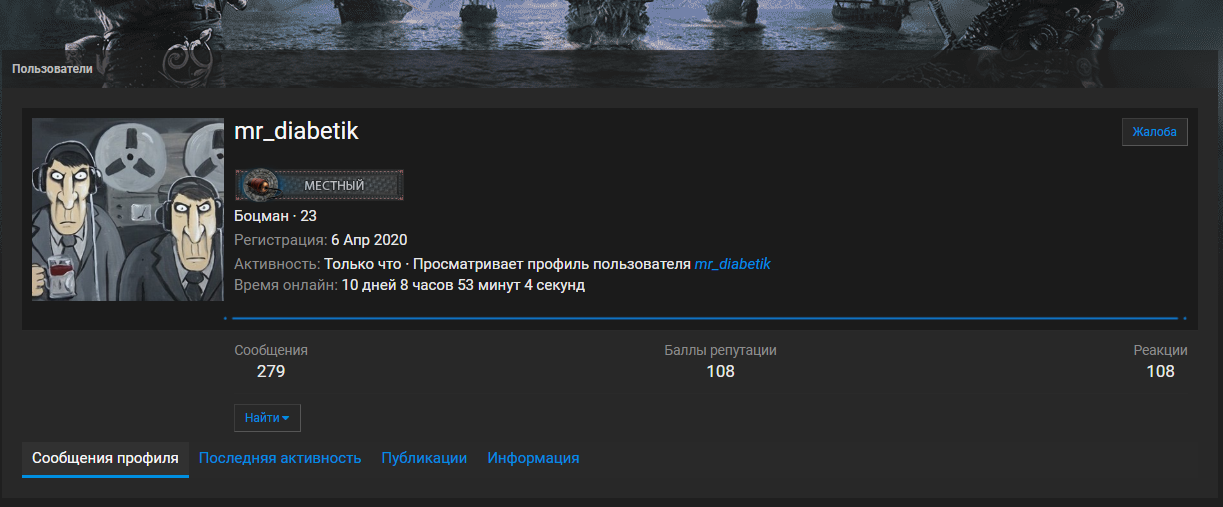This screenshot has width=1223, height=507.
Task: Click the Боцман · 23 title text
Action: coord(275,216)
